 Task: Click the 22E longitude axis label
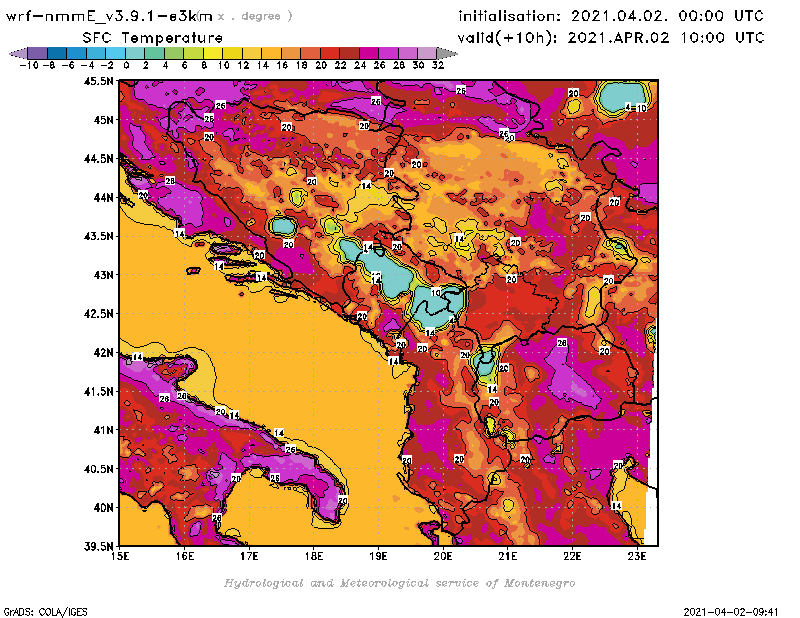(572, 556)
